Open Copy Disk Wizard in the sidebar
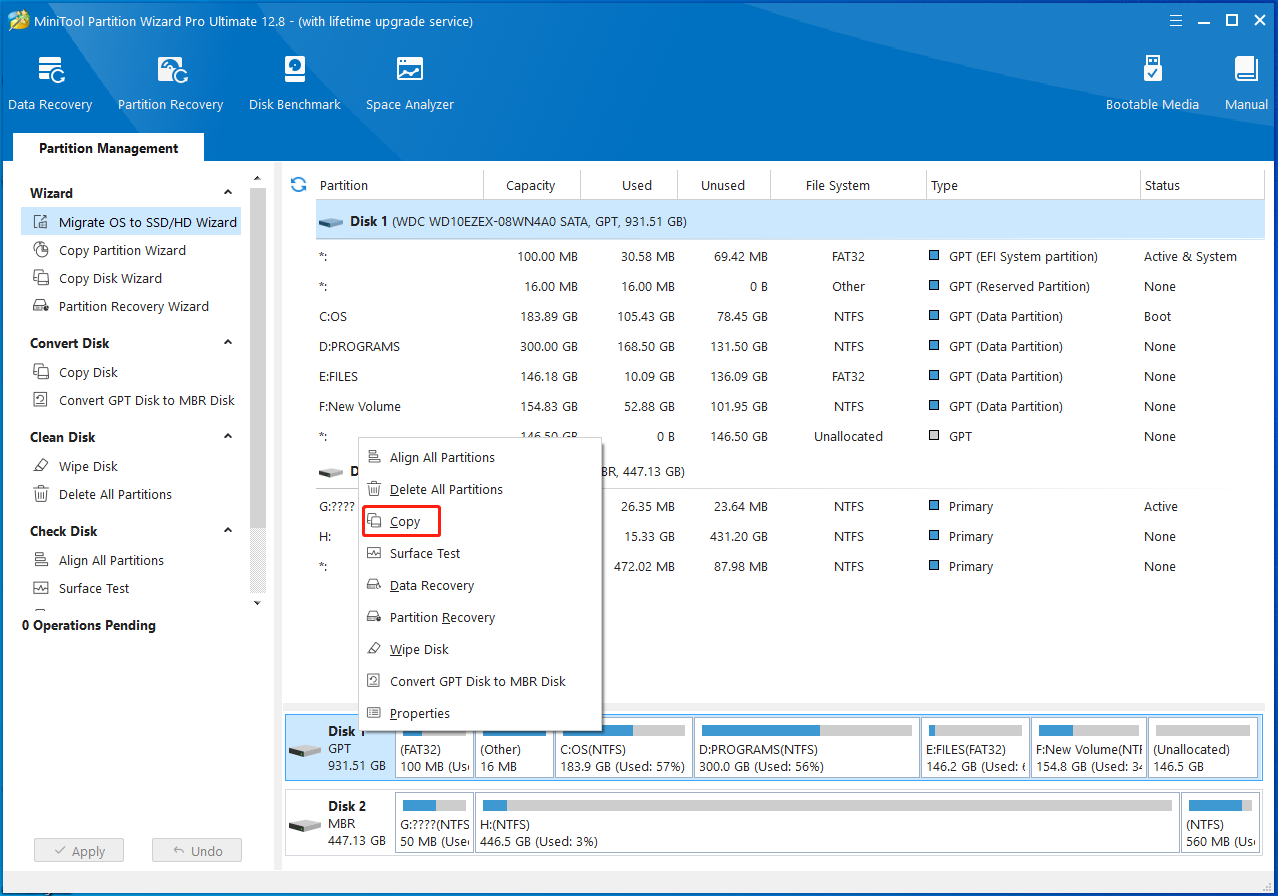This screenshot has width=1278, height=896. tap(110, 278)
